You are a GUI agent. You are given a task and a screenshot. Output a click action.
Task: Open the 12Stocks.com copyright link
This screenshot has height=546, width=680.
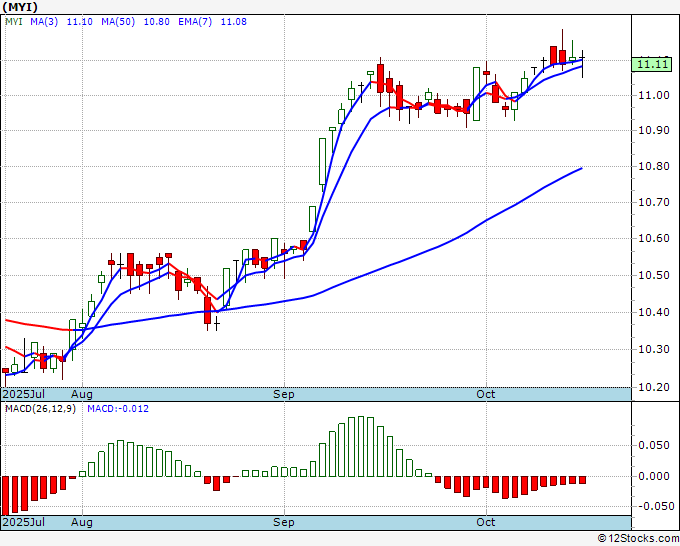638,539
